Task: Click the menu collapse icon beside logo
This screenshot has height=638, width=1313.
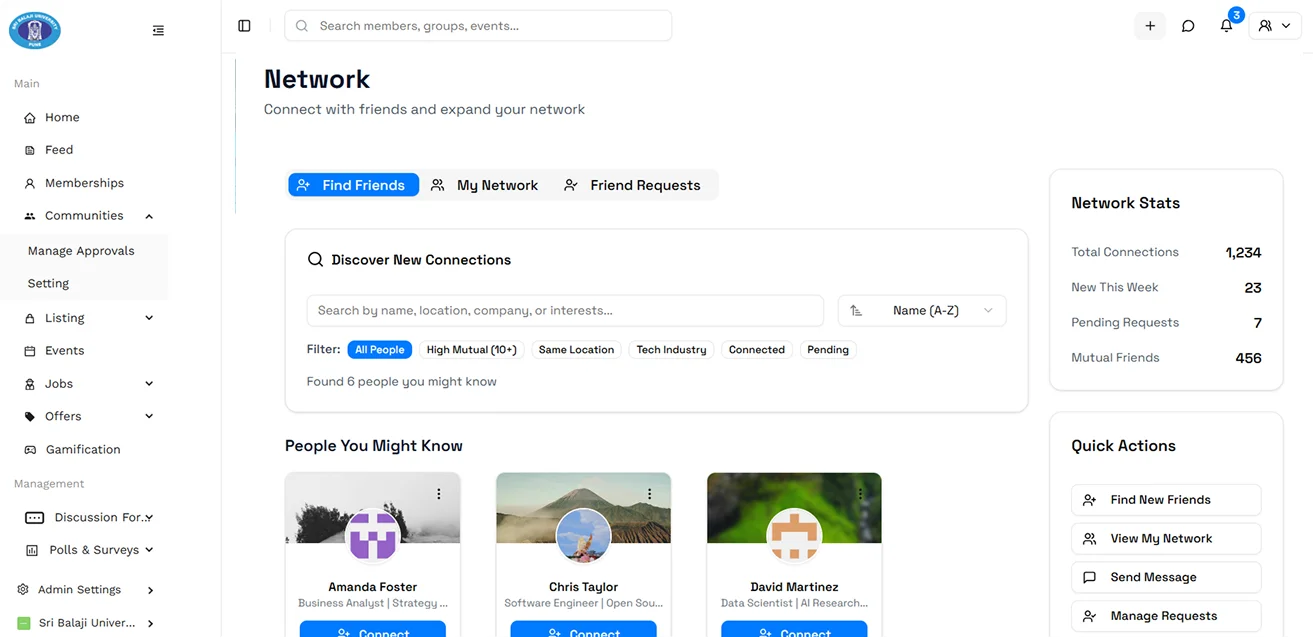Action: [158, 31]
